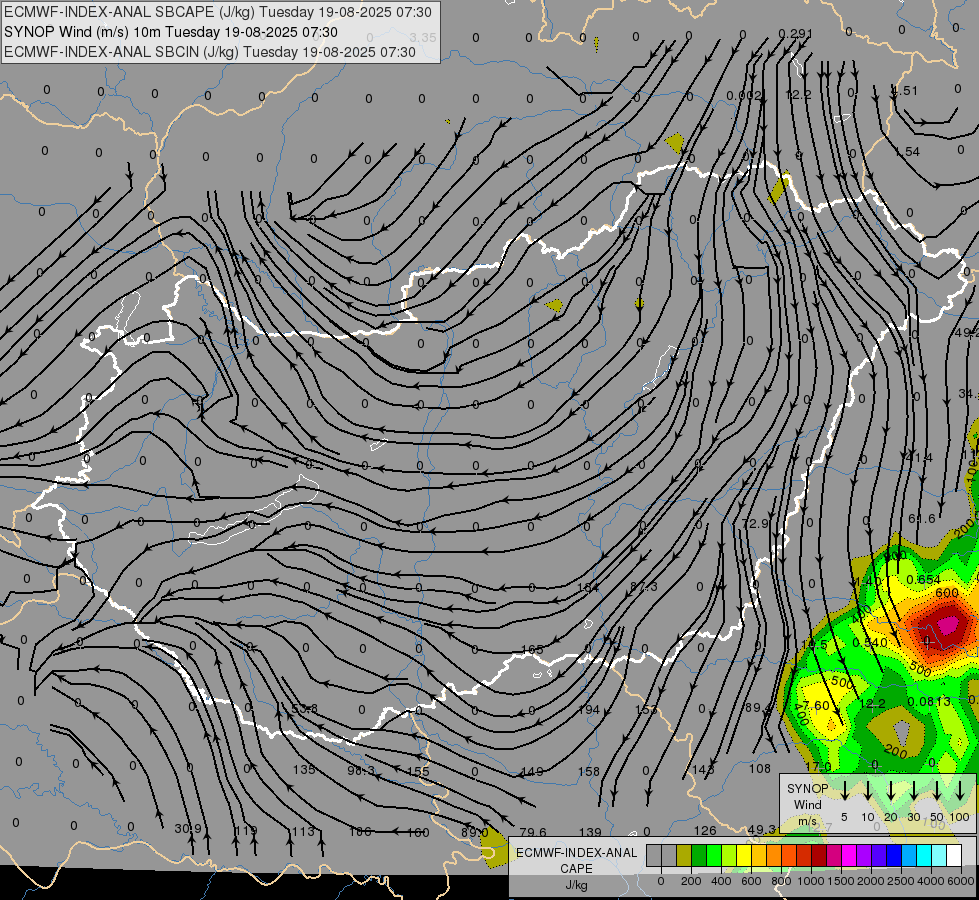Click the '0.291' value on the map

coord(795,34)
